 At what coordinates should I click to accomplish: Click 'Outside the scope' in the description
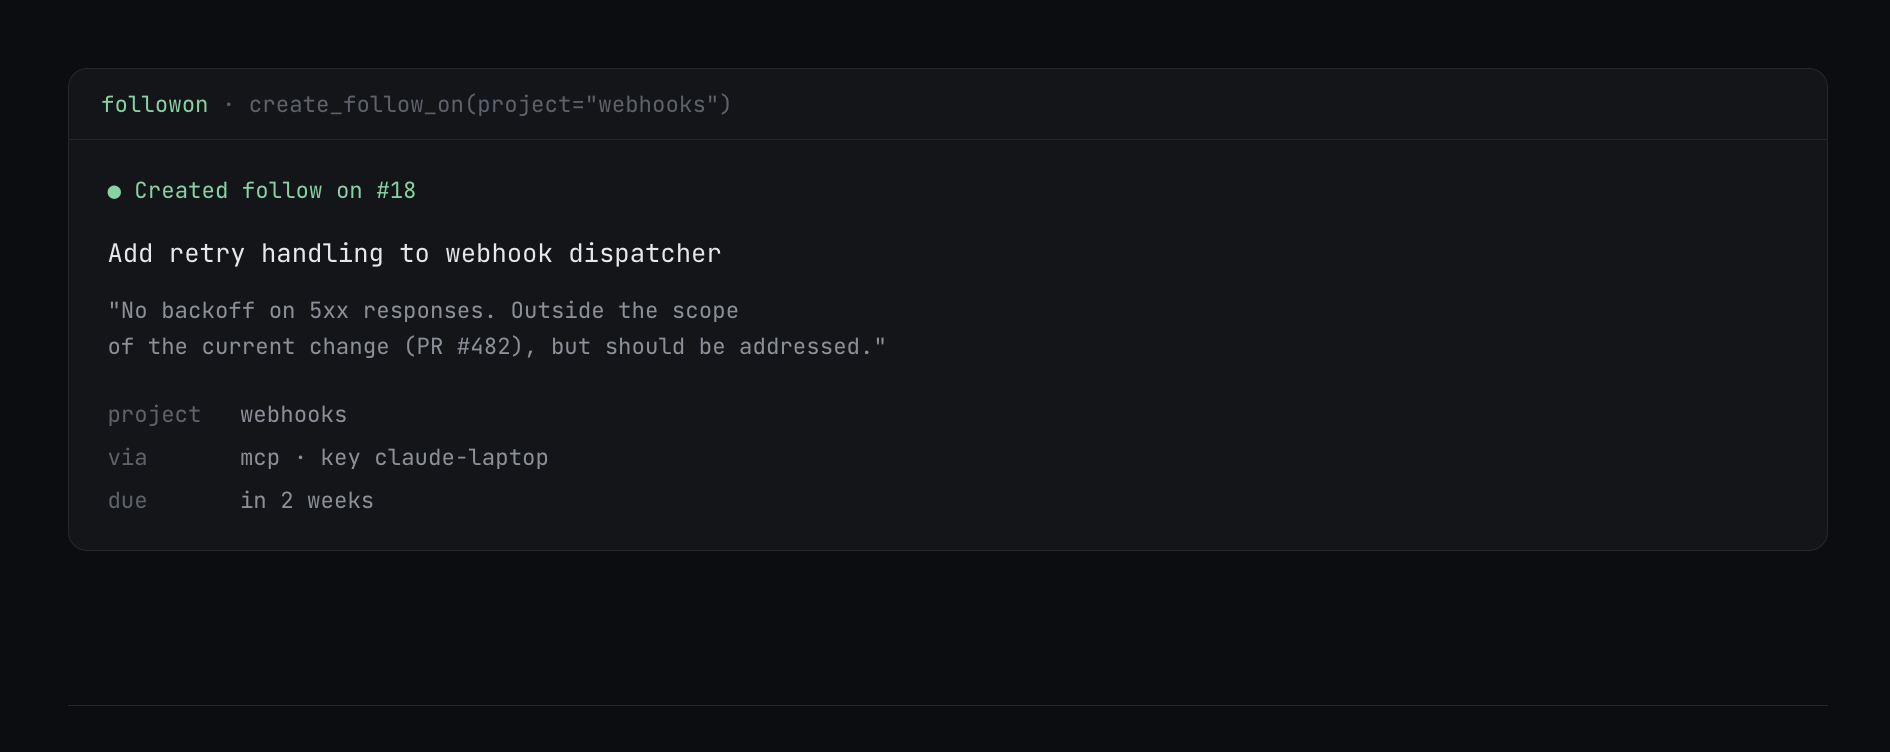625,311
